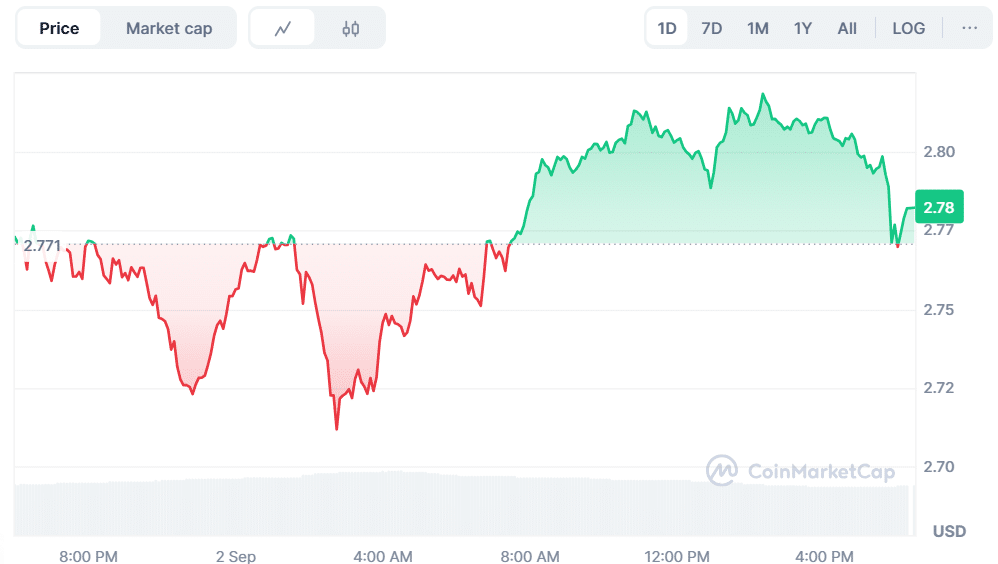This screenshot has width=998, height=564.
Task: Open the three-dots more options menu
Action: (x=969, y=28)
